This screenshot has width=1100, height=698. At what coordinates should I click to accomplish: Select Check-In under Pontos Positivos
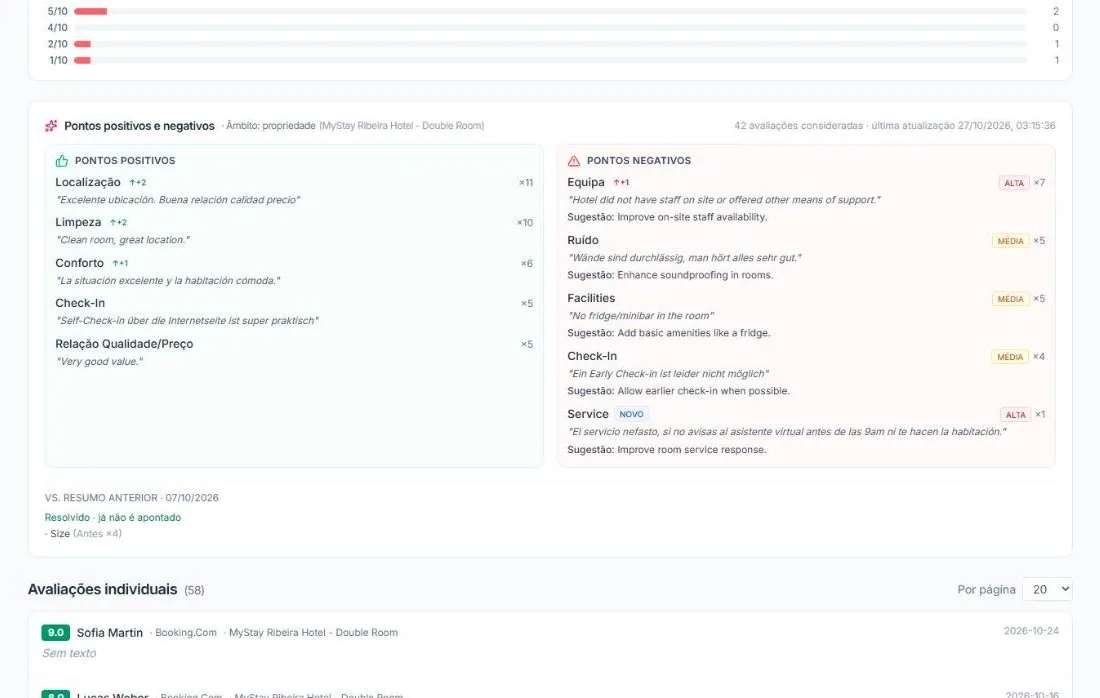(x=80, y=303)
